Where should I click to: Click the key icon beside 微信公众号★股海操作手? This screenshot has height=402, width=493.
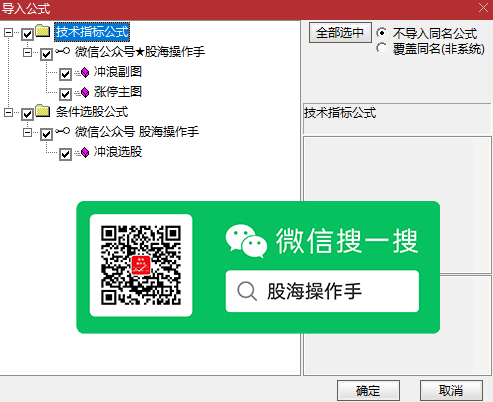point(63,51)
